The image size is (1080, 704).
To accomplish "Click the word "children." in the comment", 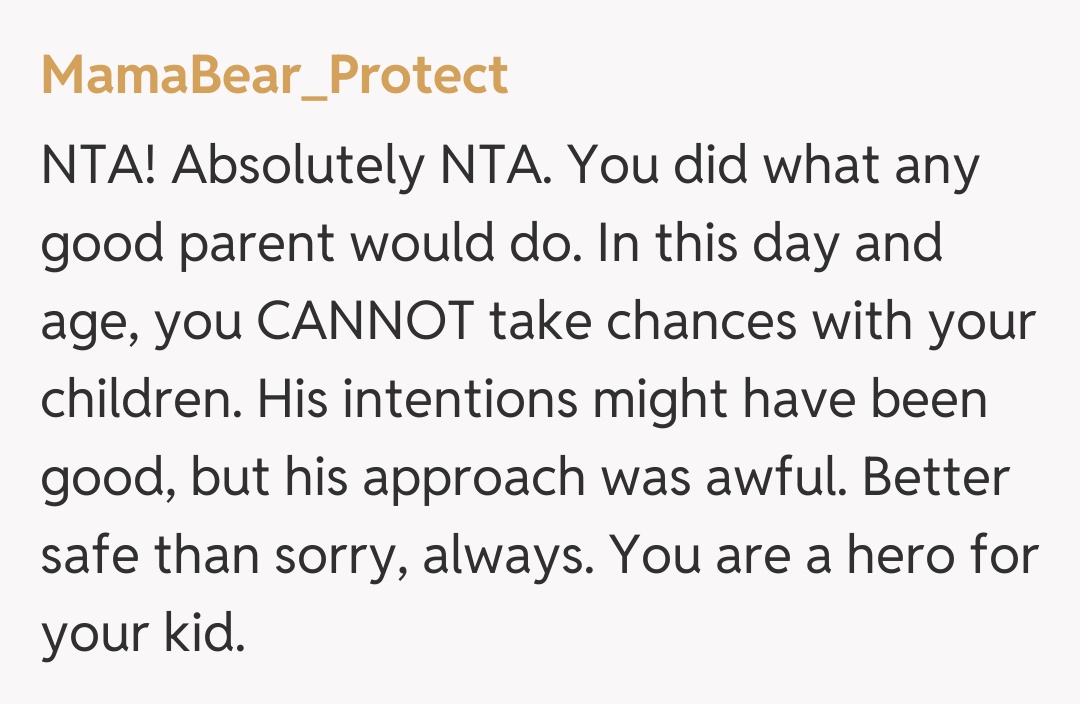I will point(140,400).
